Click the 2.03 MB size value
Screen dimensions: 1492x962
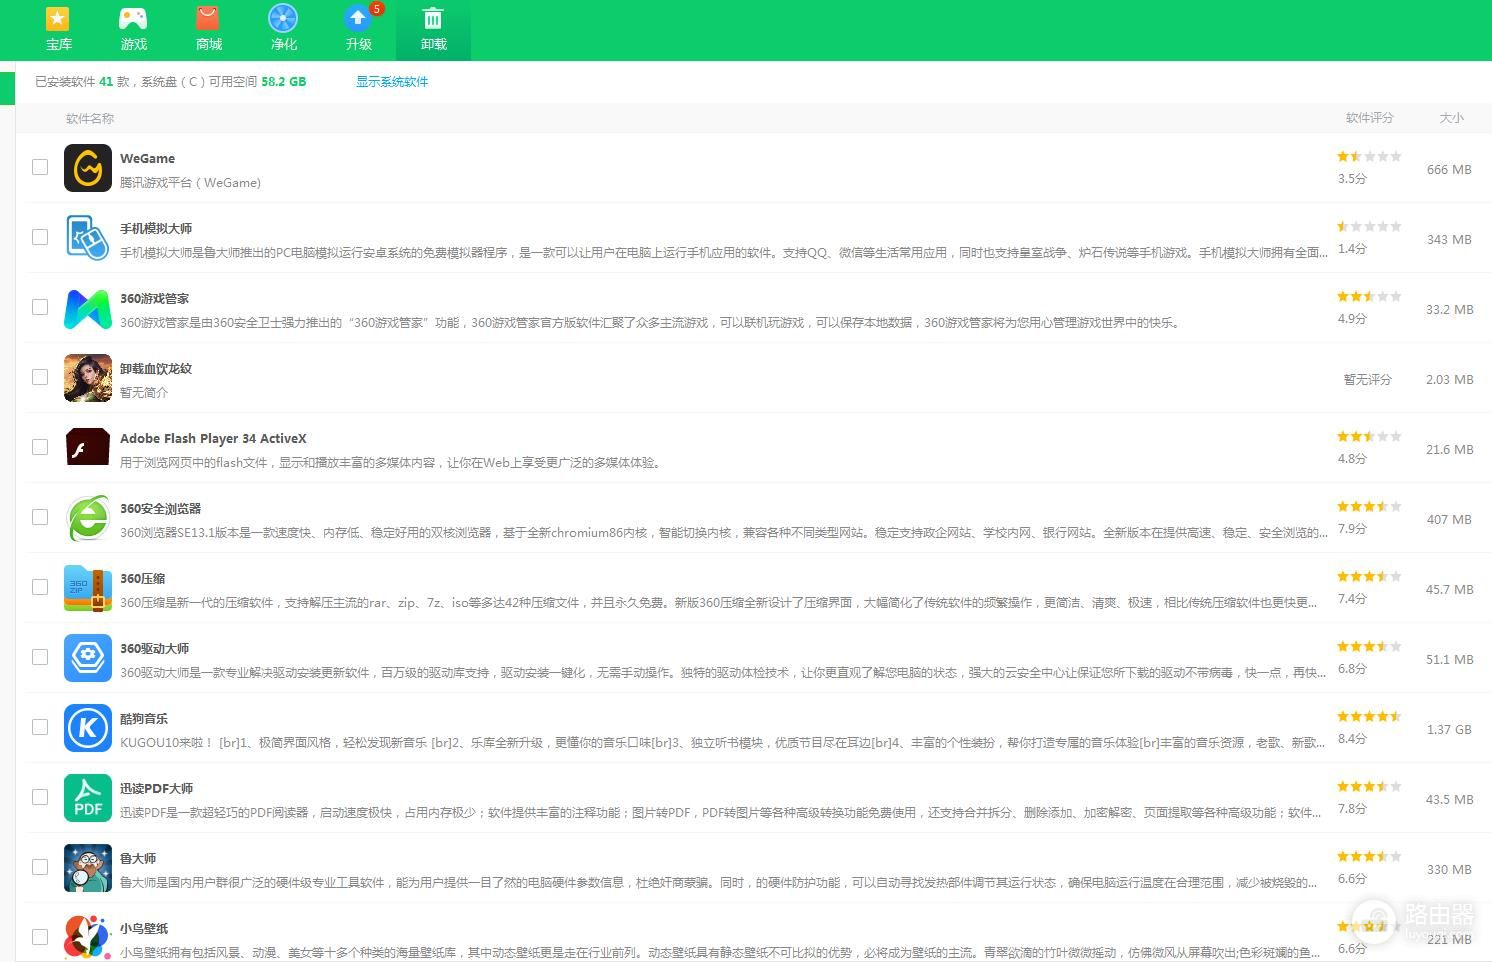(1450, 380)
